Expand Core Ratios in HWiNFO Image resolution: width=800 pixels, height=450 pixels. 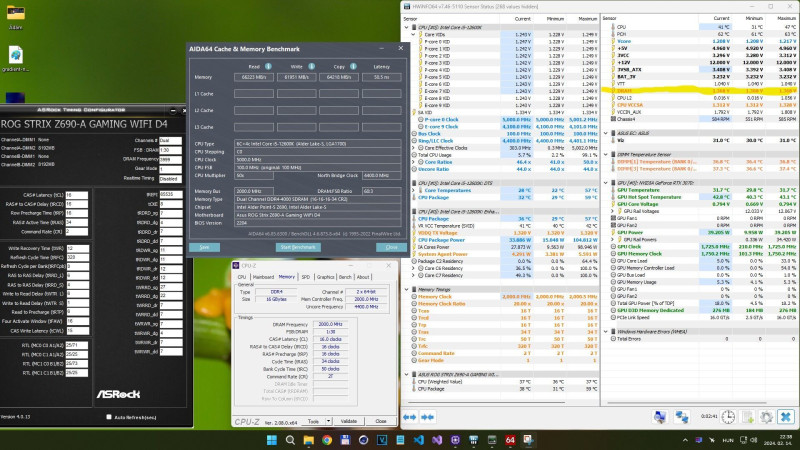pyautogui.click(x=414, y=162)
